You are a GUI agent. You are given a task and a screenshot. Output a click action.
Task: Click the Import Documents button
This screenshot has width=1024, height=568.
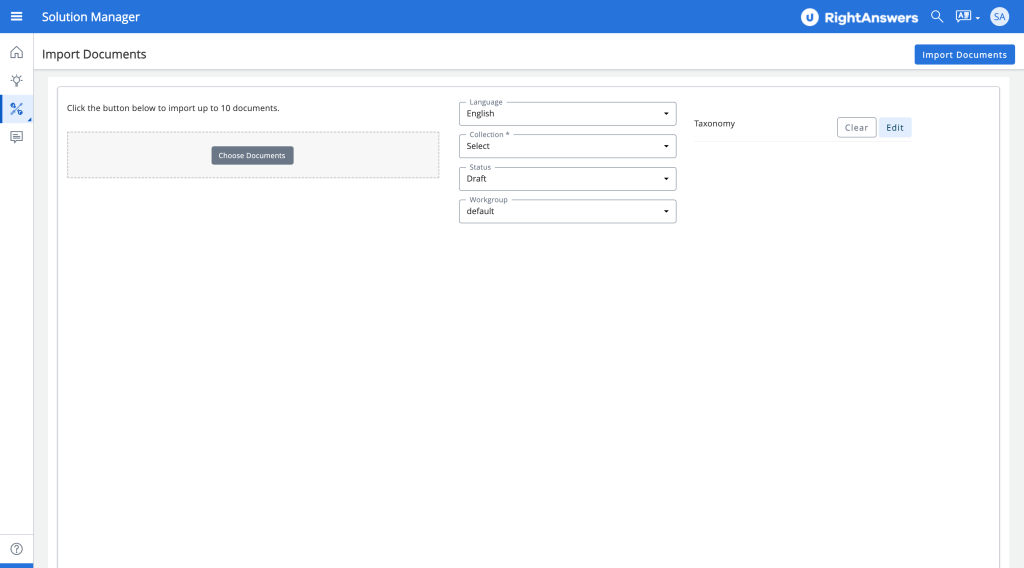click(x=964, y=55)
